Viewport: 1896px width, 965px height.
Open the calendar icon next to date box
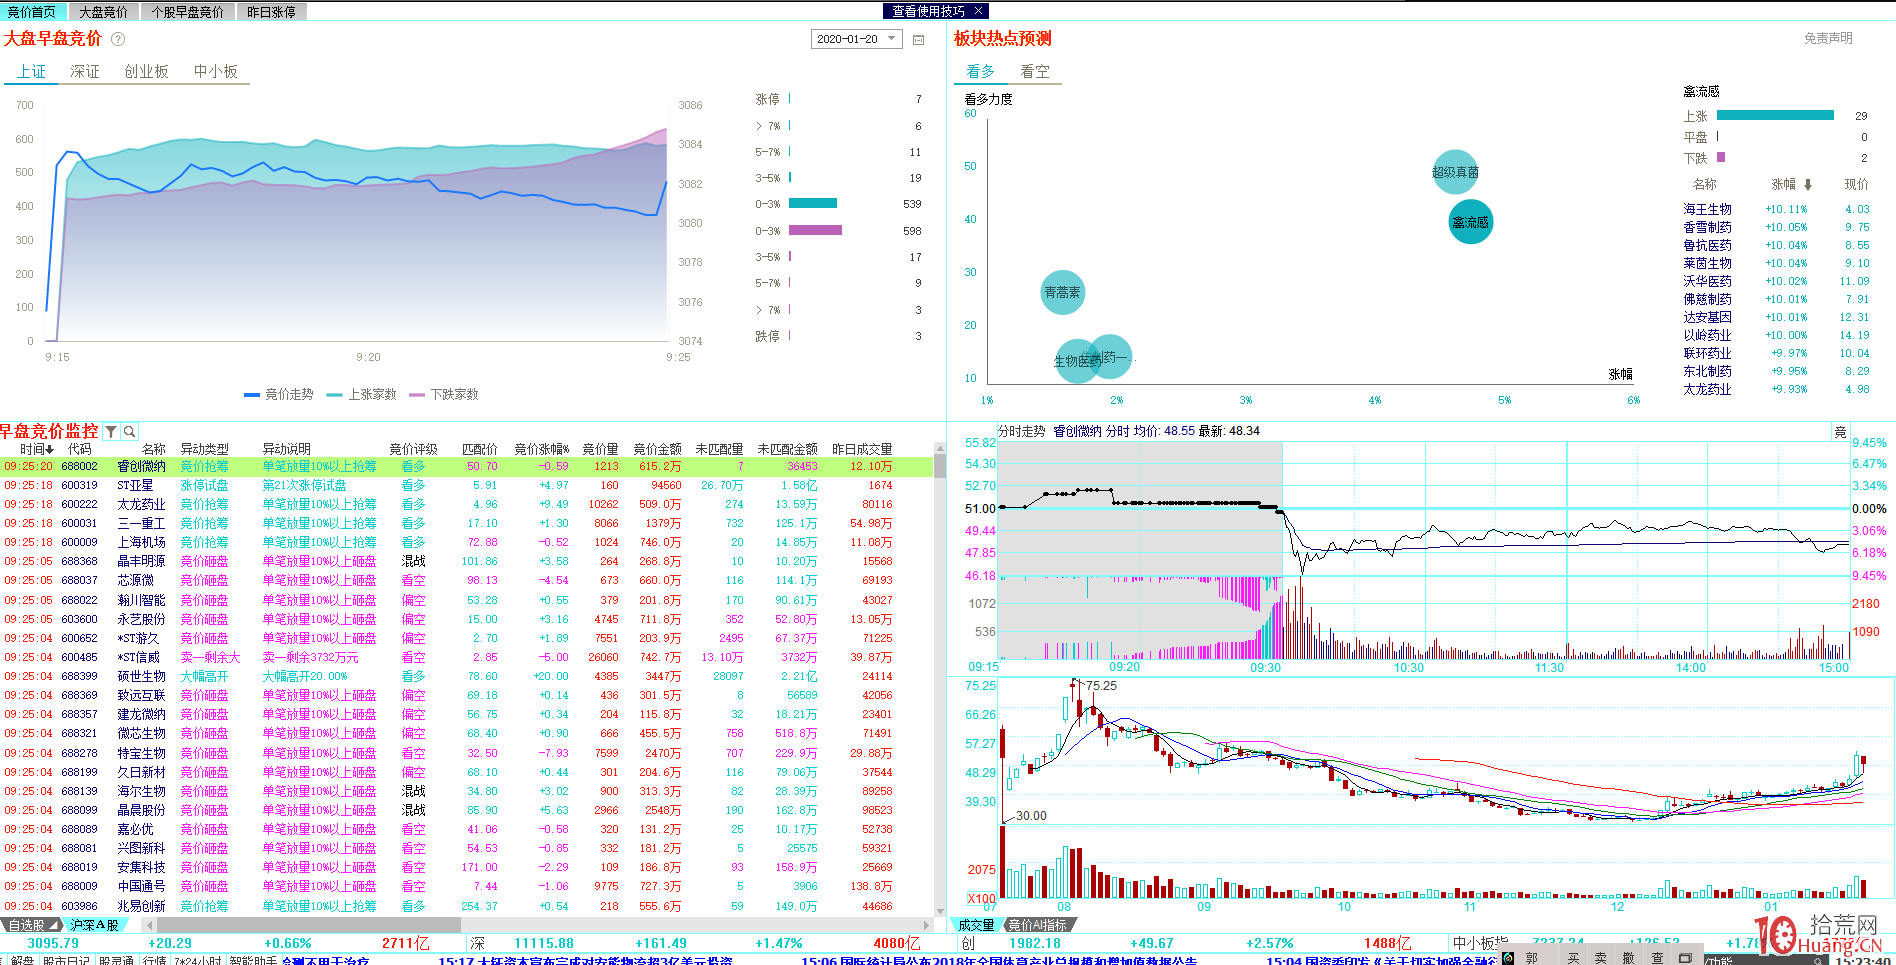918,39
